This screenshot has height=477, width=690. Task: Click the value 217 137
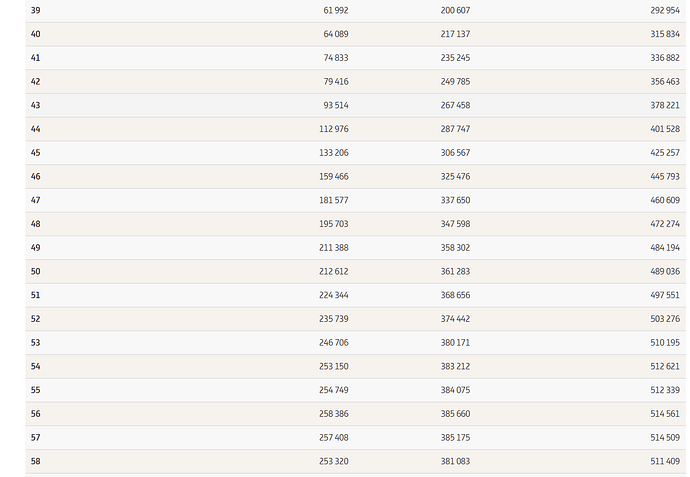455,34
